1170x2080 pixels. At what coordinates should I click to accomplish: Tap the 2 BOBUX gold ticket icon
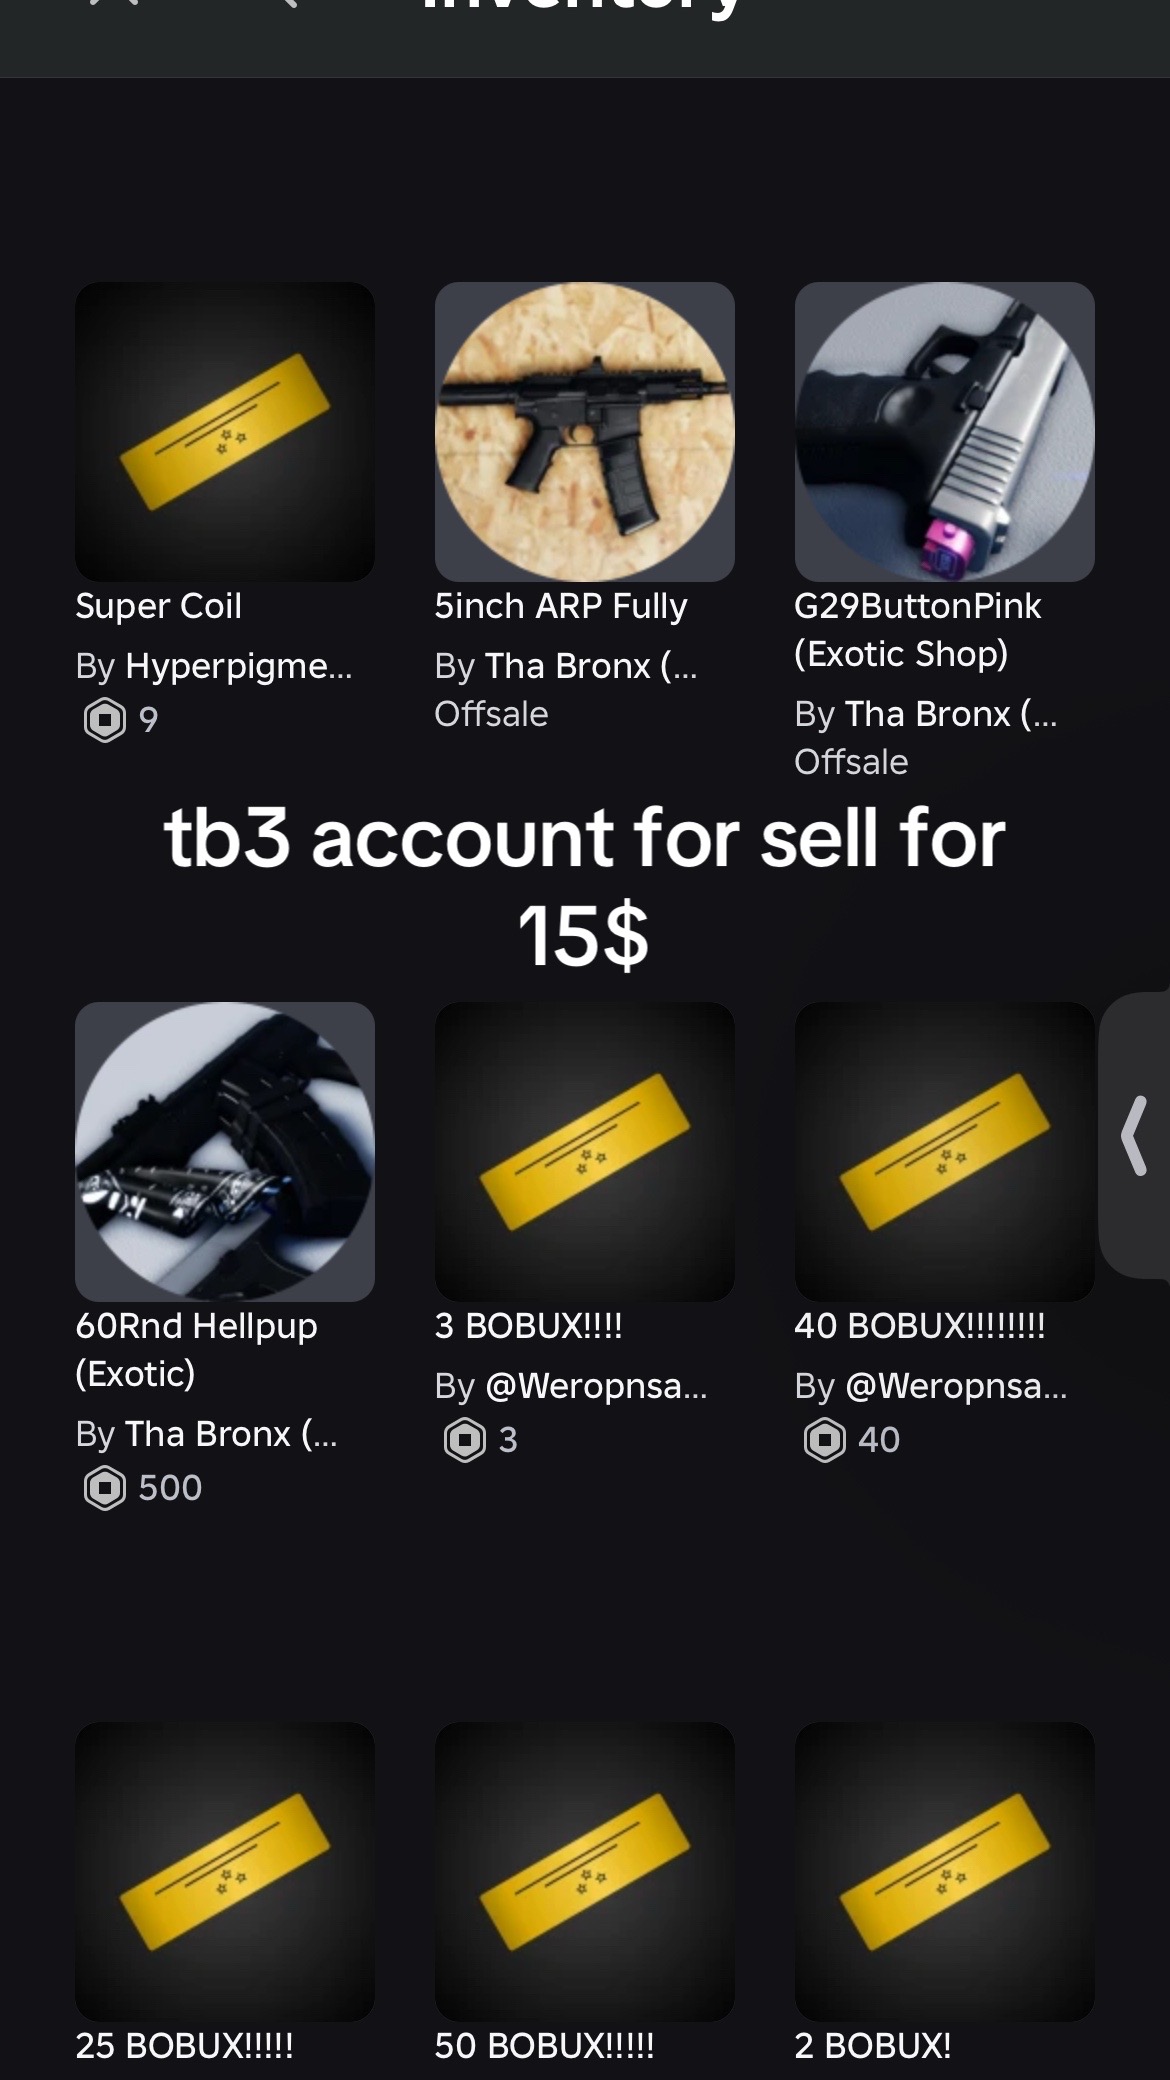945,1872
